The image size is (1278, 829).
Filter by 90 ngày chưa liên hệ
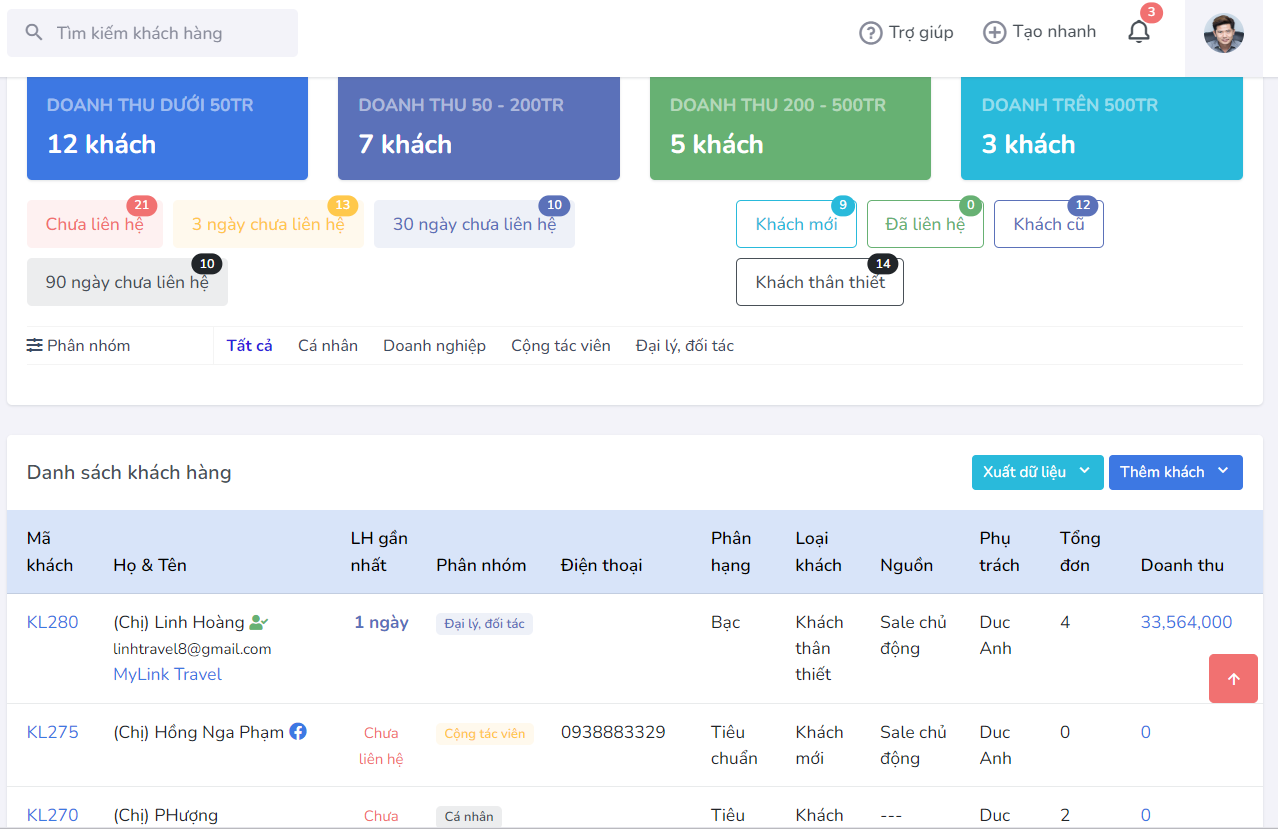[127, 282]
